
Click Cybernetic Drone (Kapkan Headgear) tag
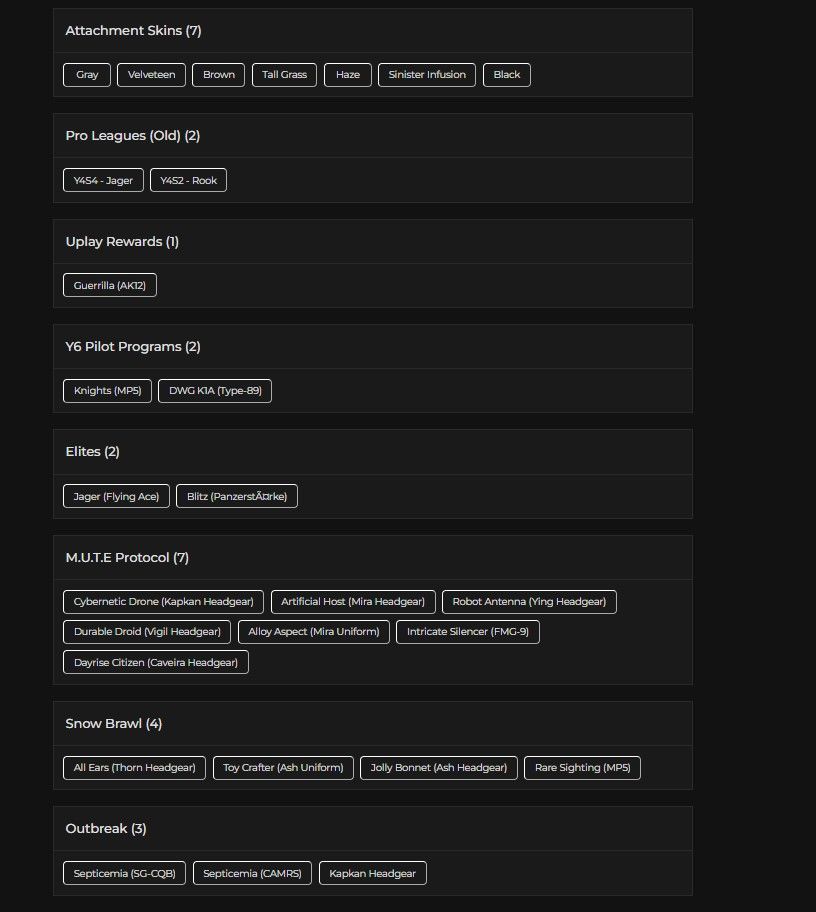point(163,602)
